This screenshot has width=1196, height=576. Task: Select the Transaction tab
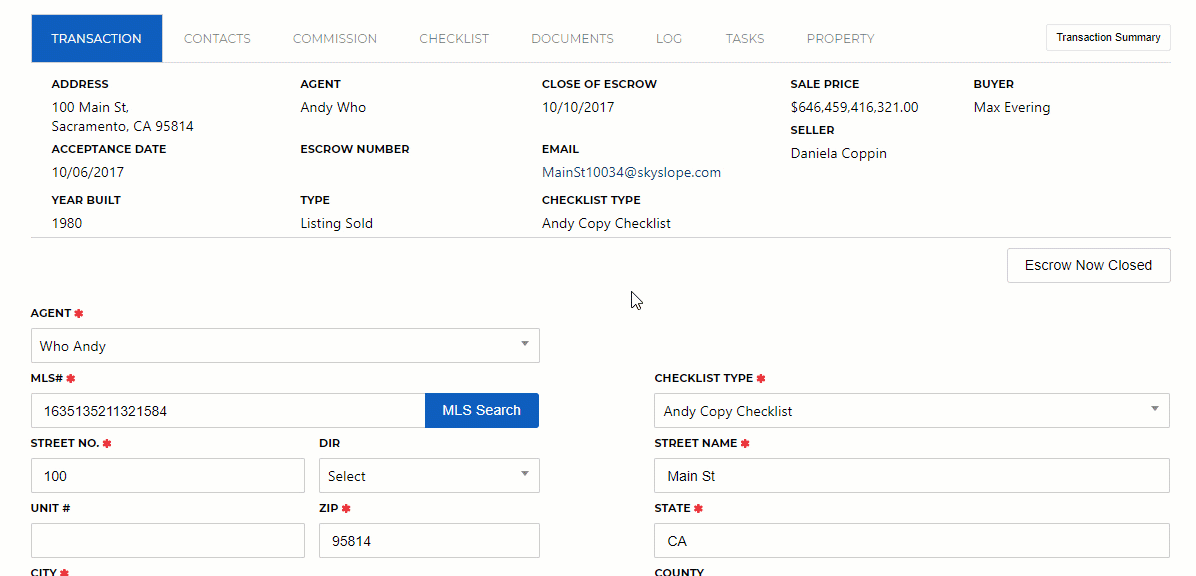[97, 38]
